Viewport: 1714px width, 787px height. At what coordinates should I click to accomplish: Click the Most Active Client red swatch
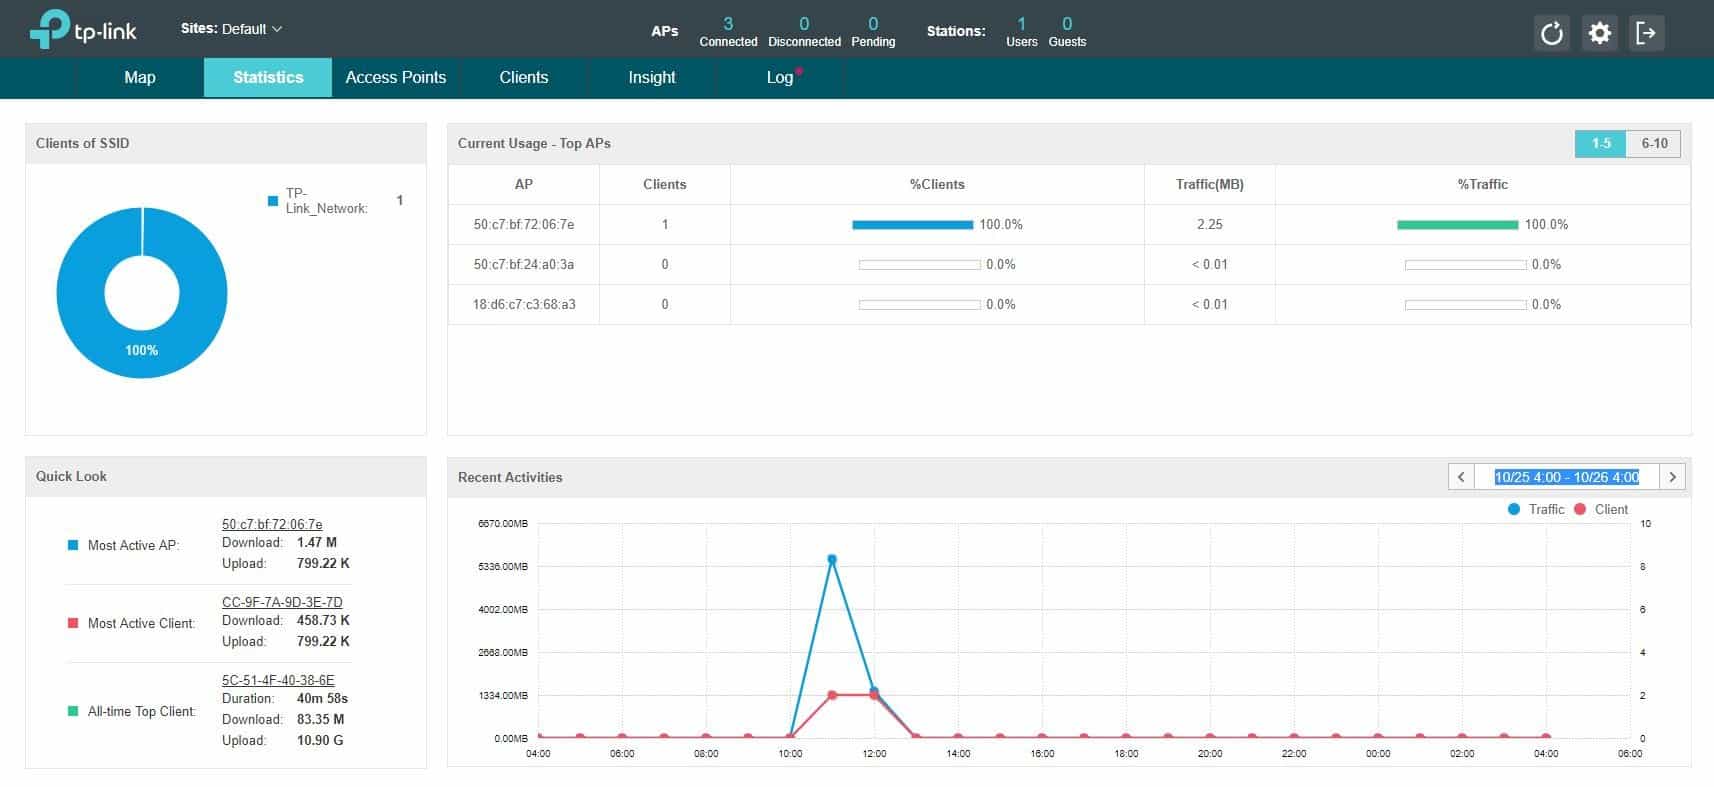point(73,623)
